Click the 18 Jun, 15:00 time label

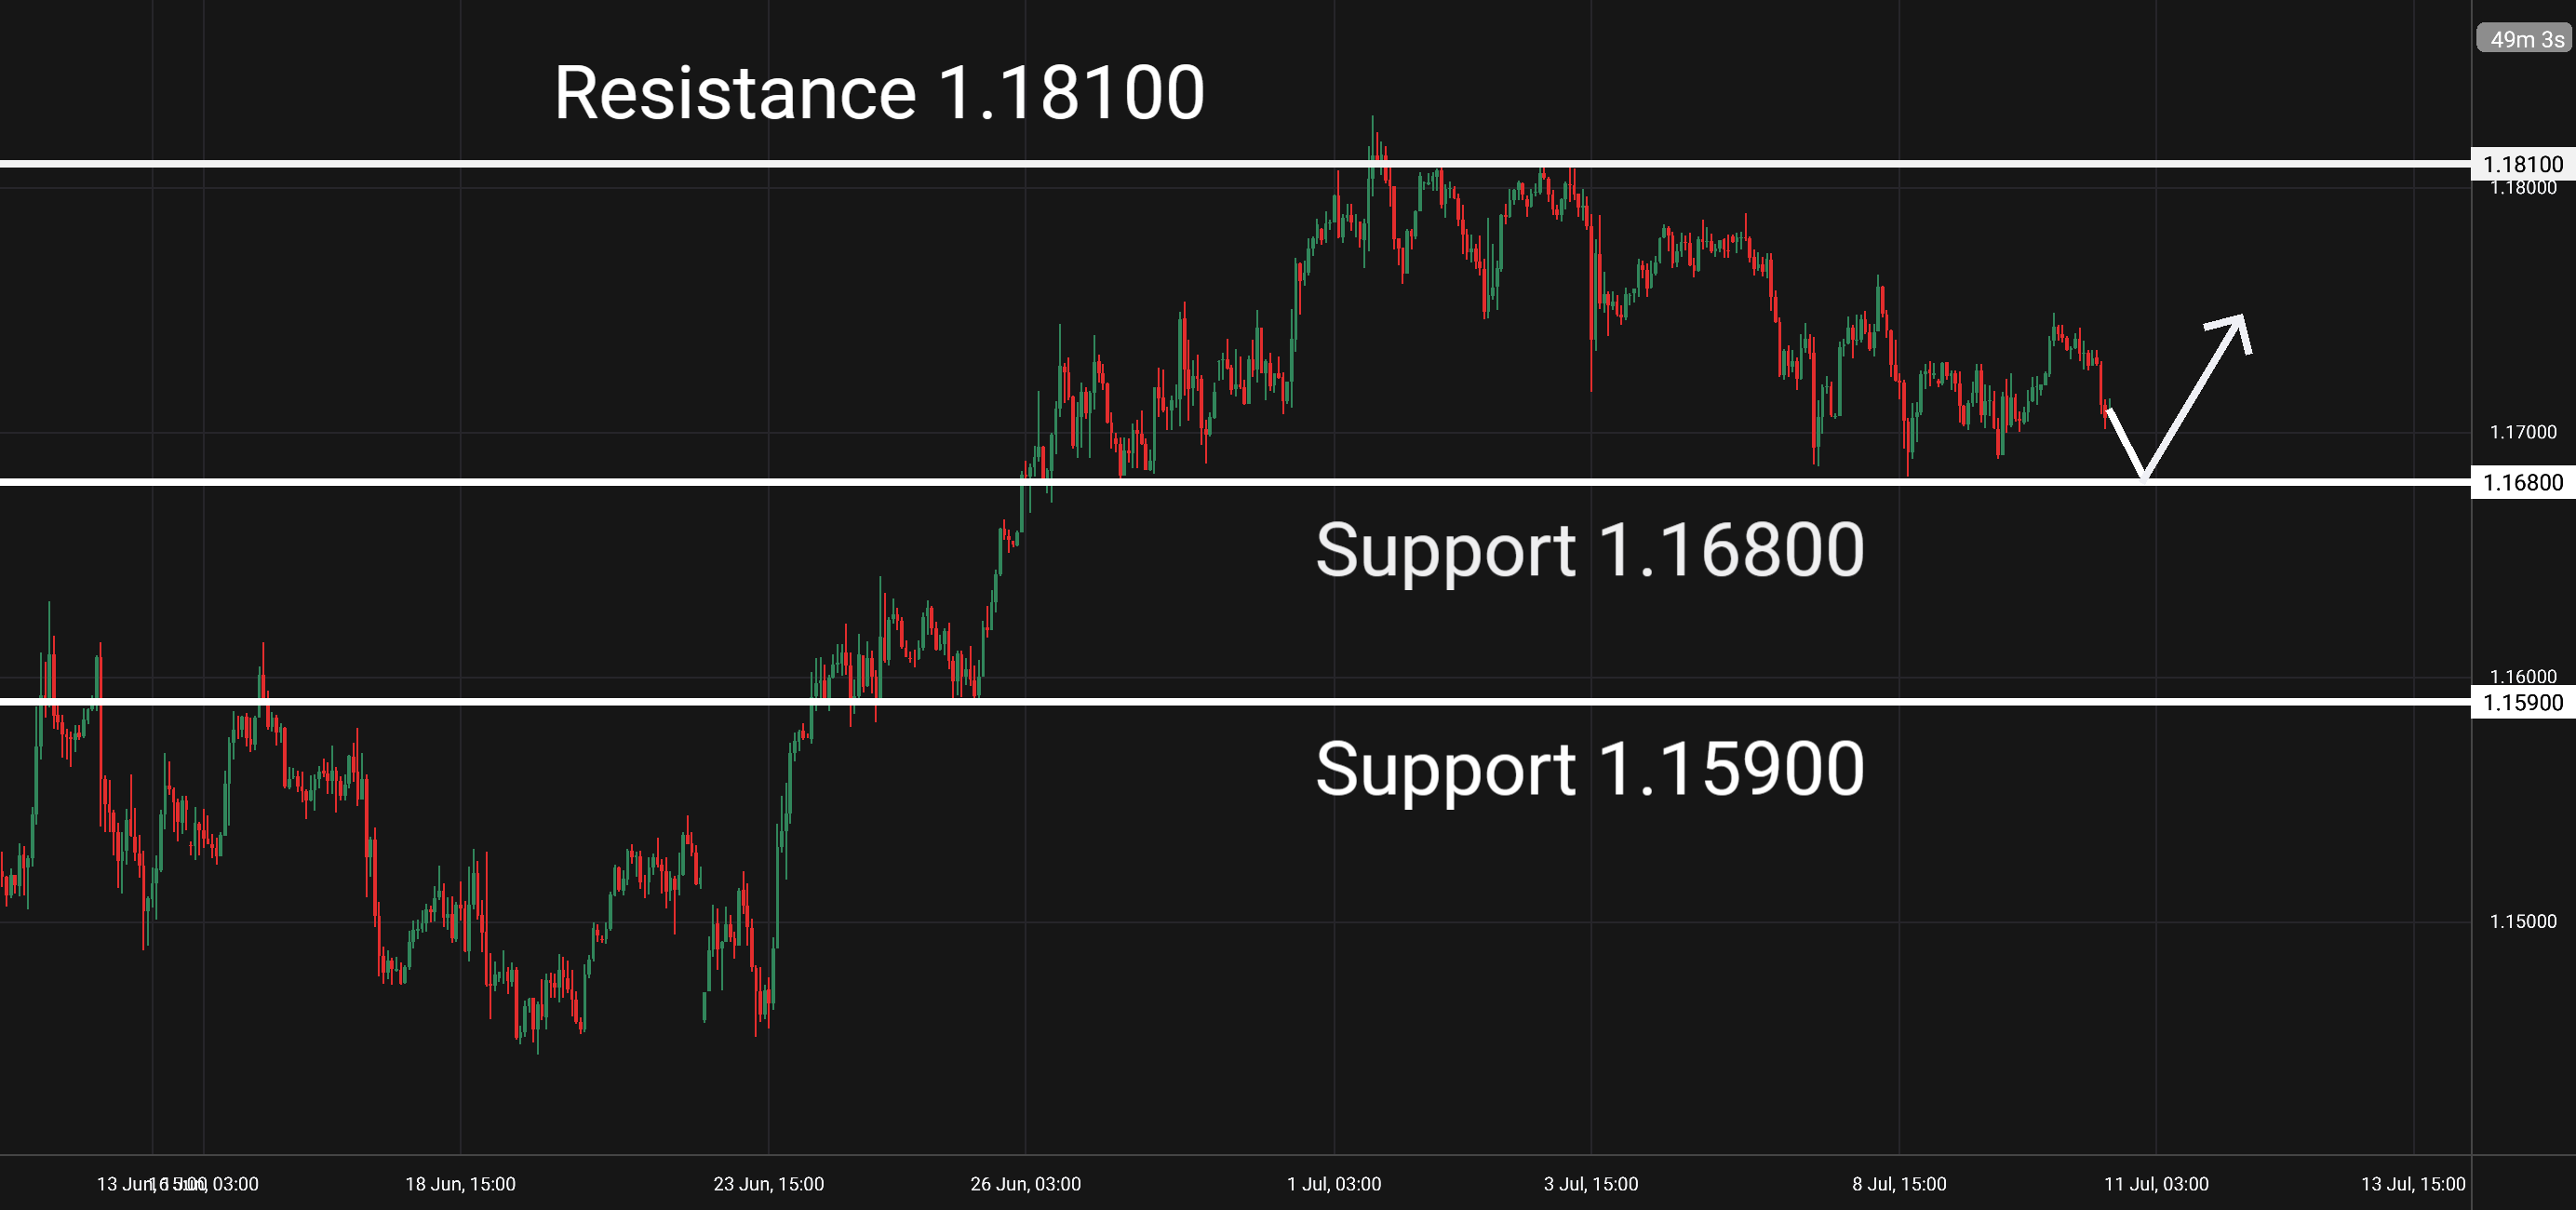point(460,1184)
